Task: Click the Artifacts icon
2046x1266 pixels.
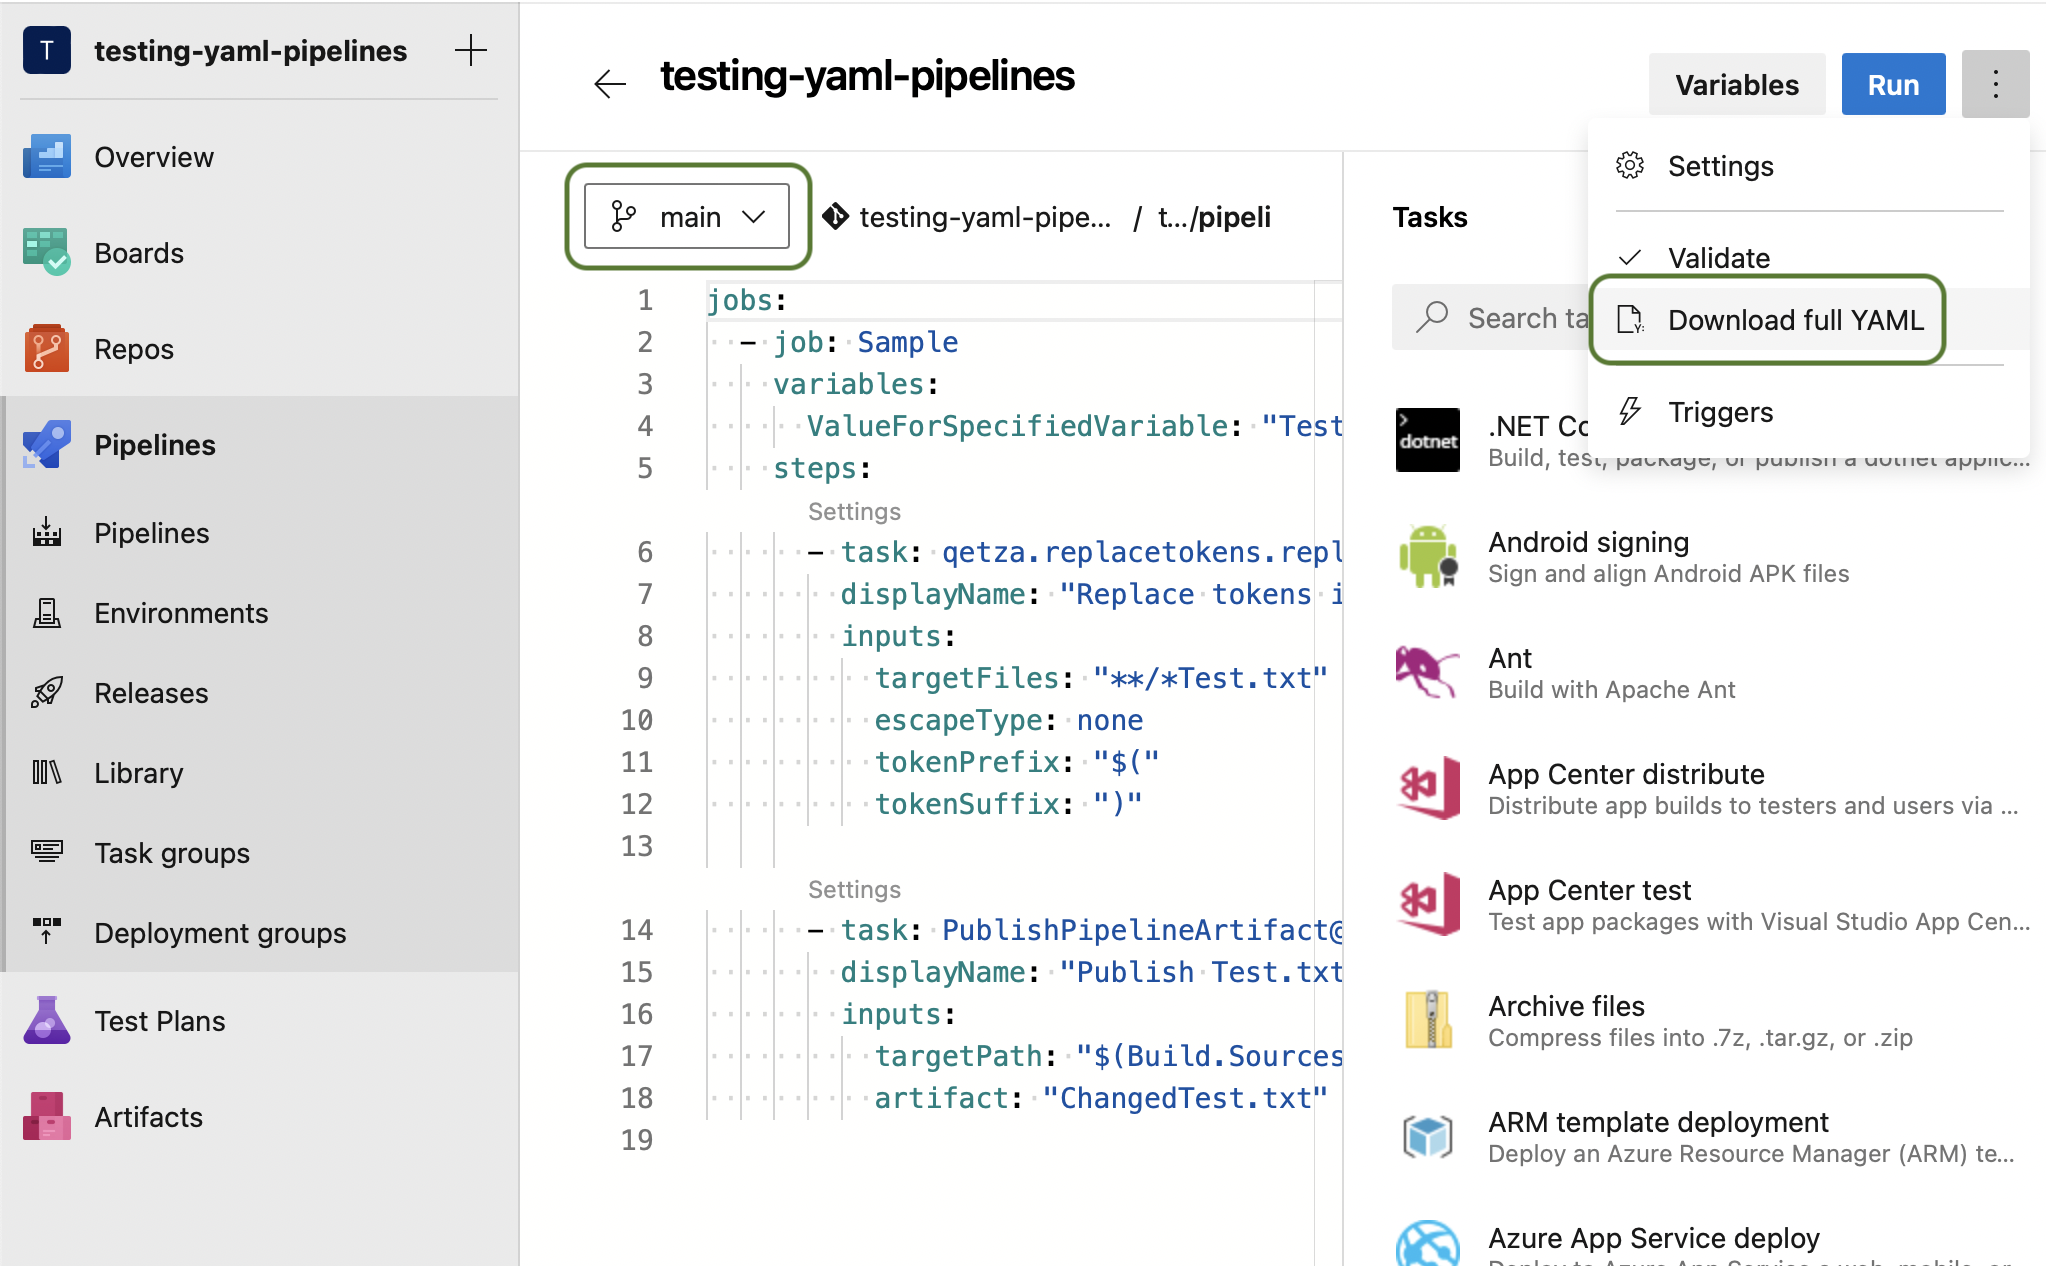Action: tap(46, 1117)
